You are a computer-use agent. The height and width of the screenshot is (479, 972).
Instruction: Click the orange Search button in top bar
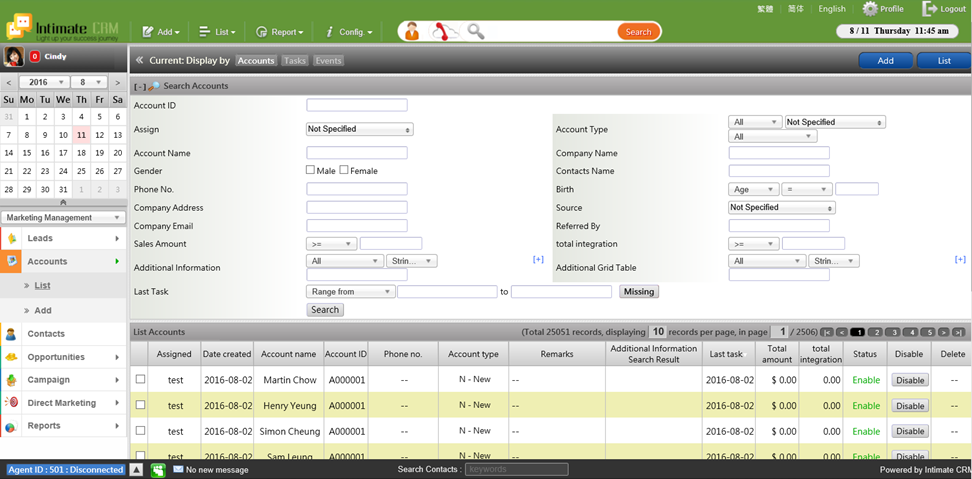coord(638,32)
